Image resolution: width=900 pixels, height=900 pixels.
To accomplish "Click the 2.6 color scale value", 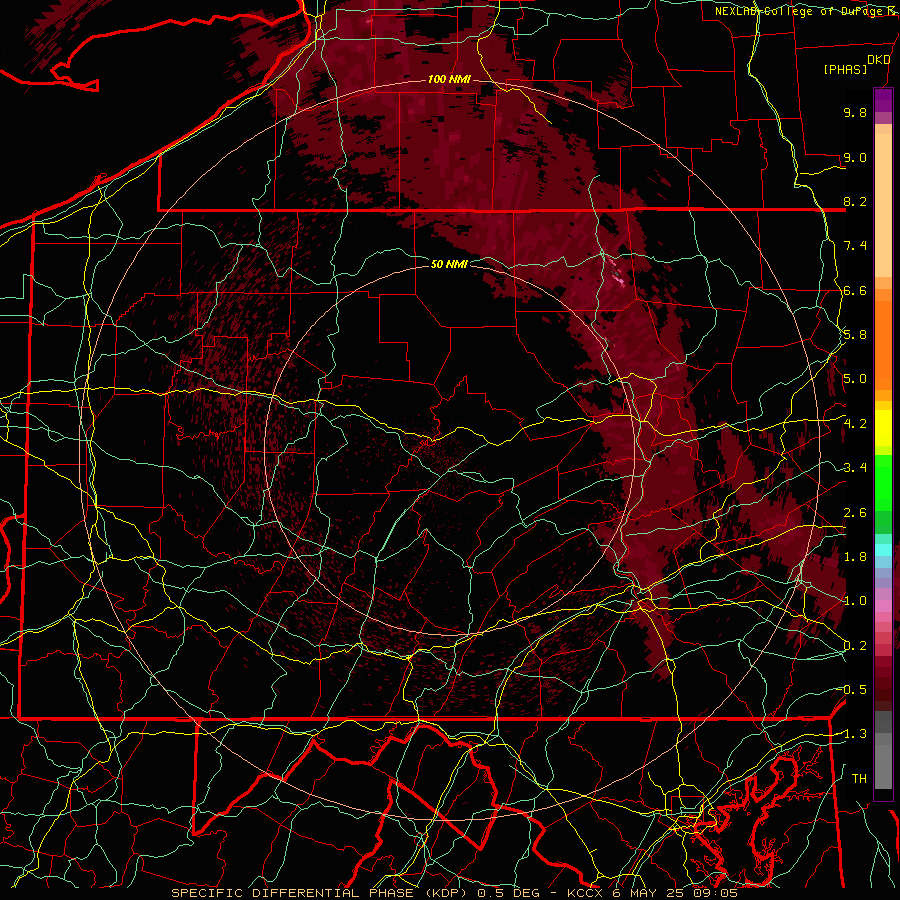I will (855, 513).
